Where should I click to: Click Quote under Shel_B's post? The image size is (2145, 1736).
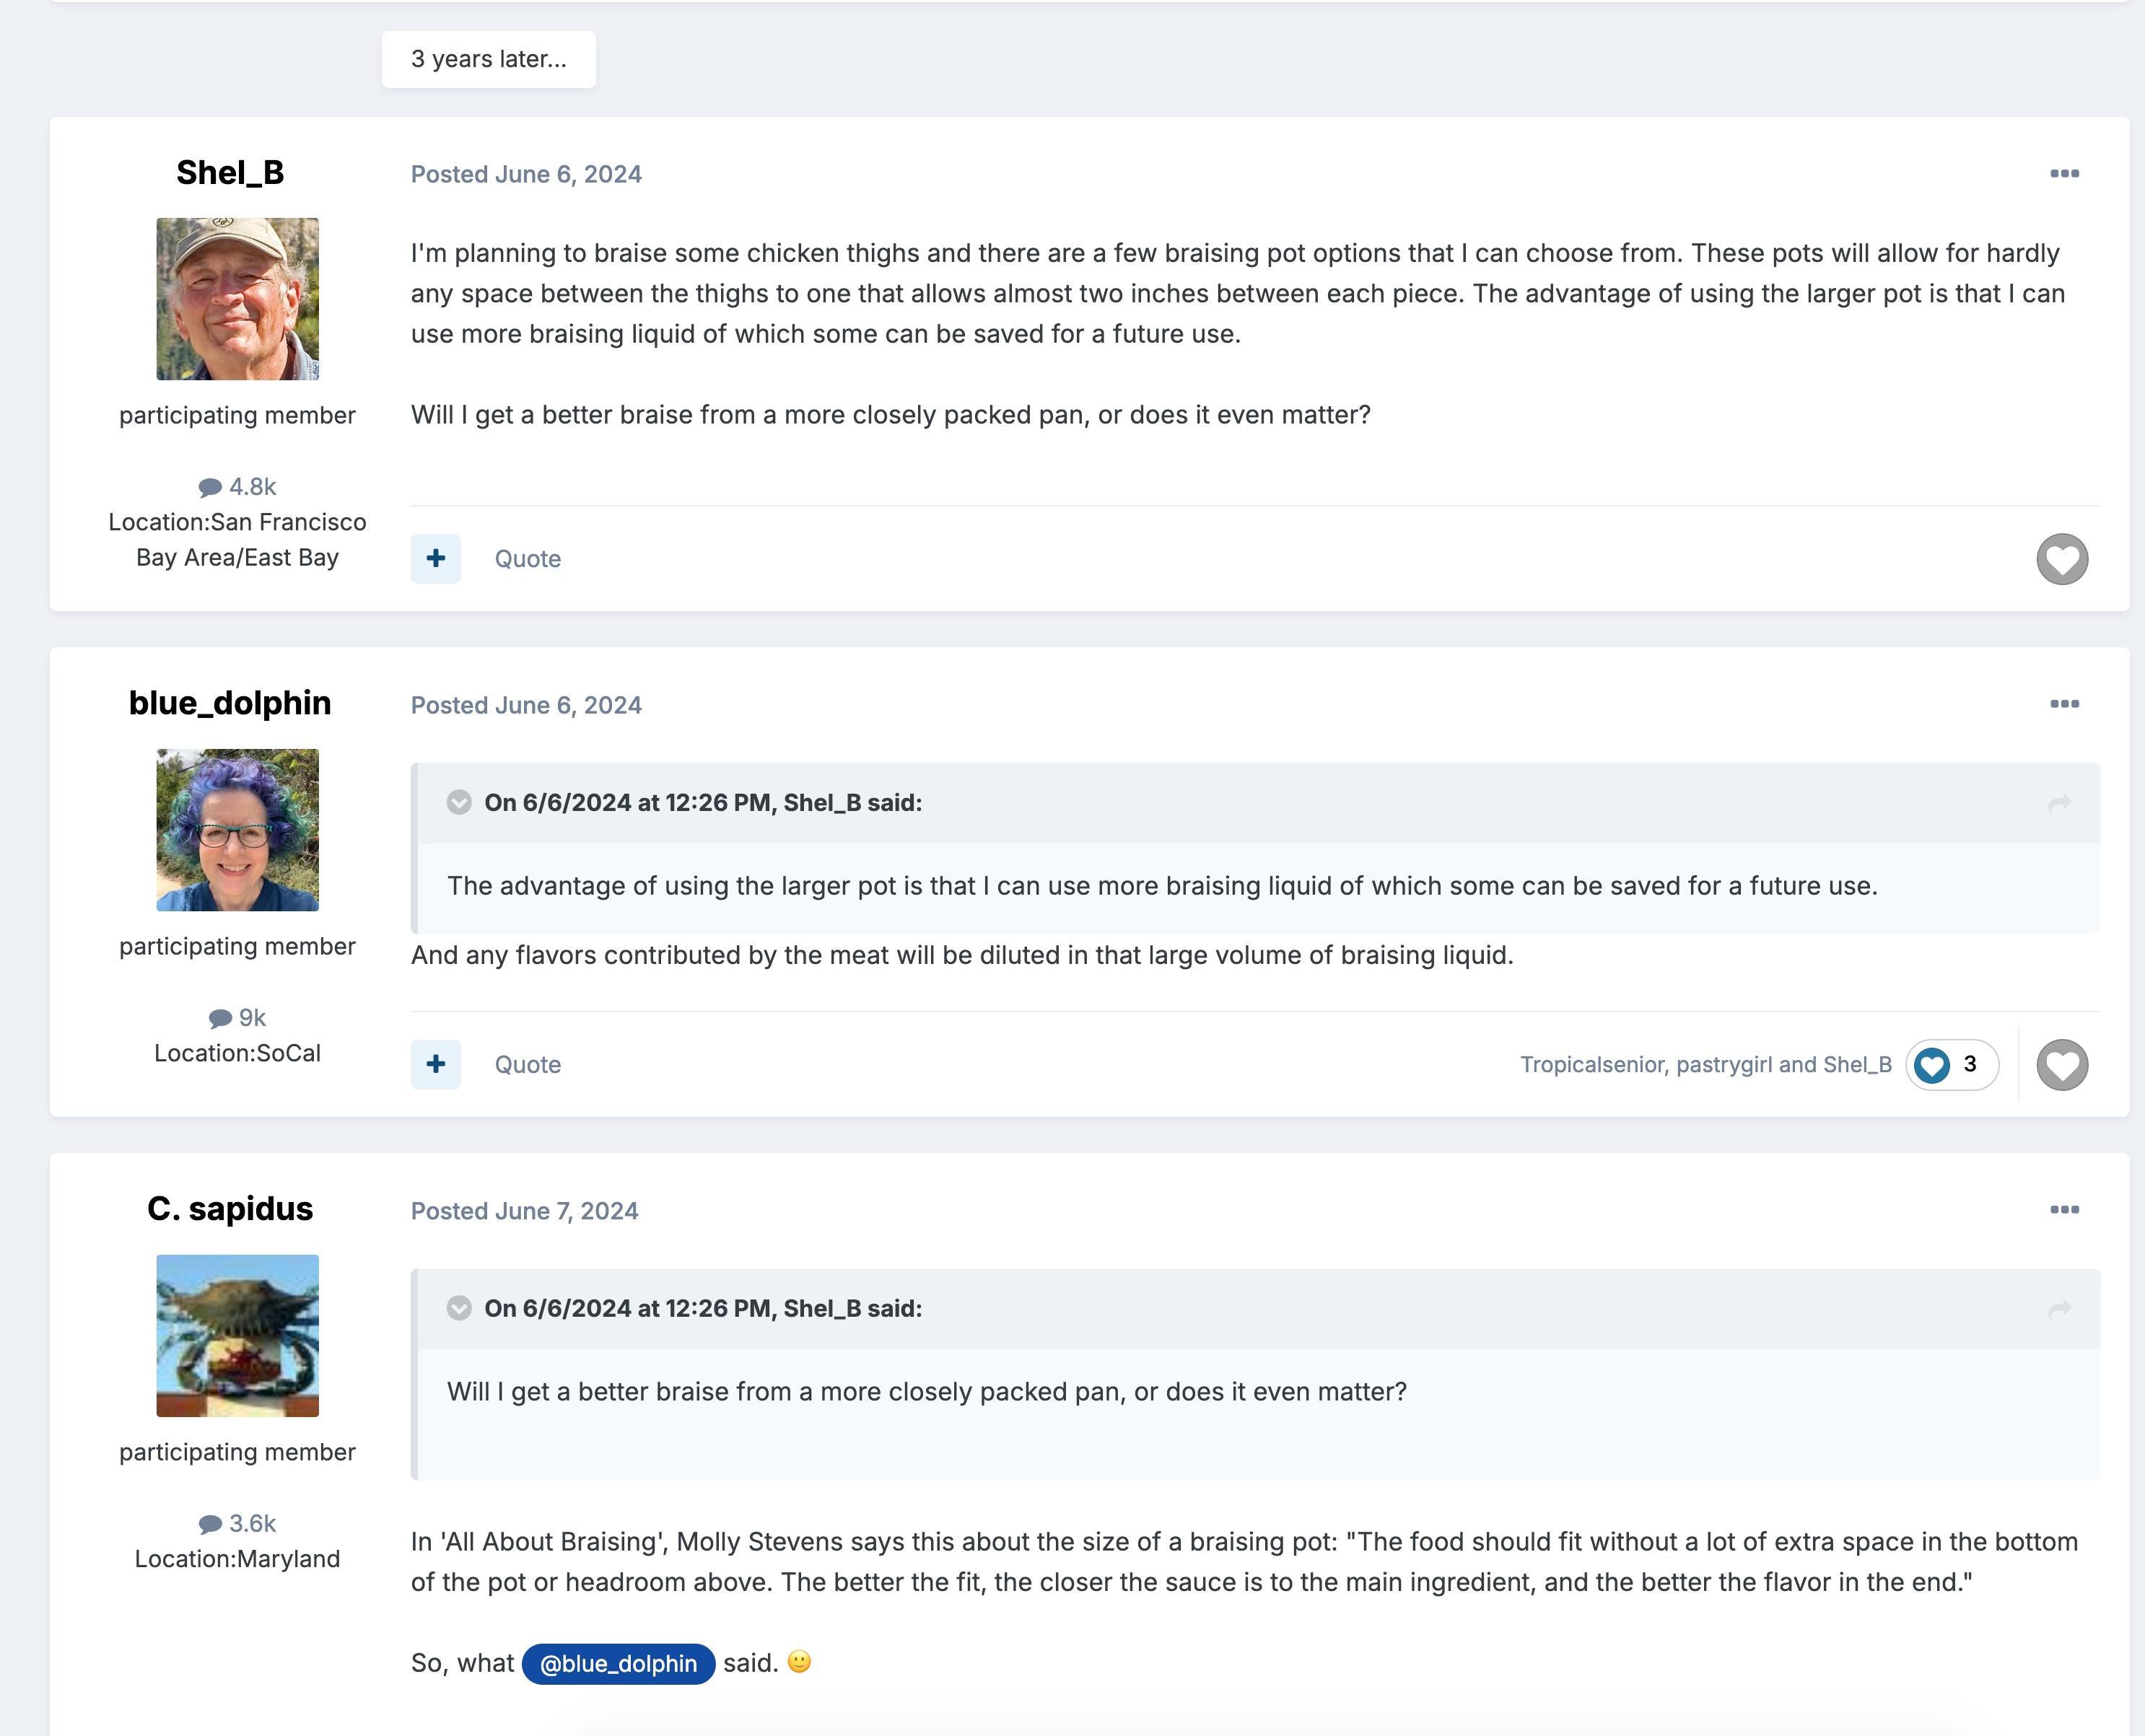pyautogui.click(x=528, y=559)
